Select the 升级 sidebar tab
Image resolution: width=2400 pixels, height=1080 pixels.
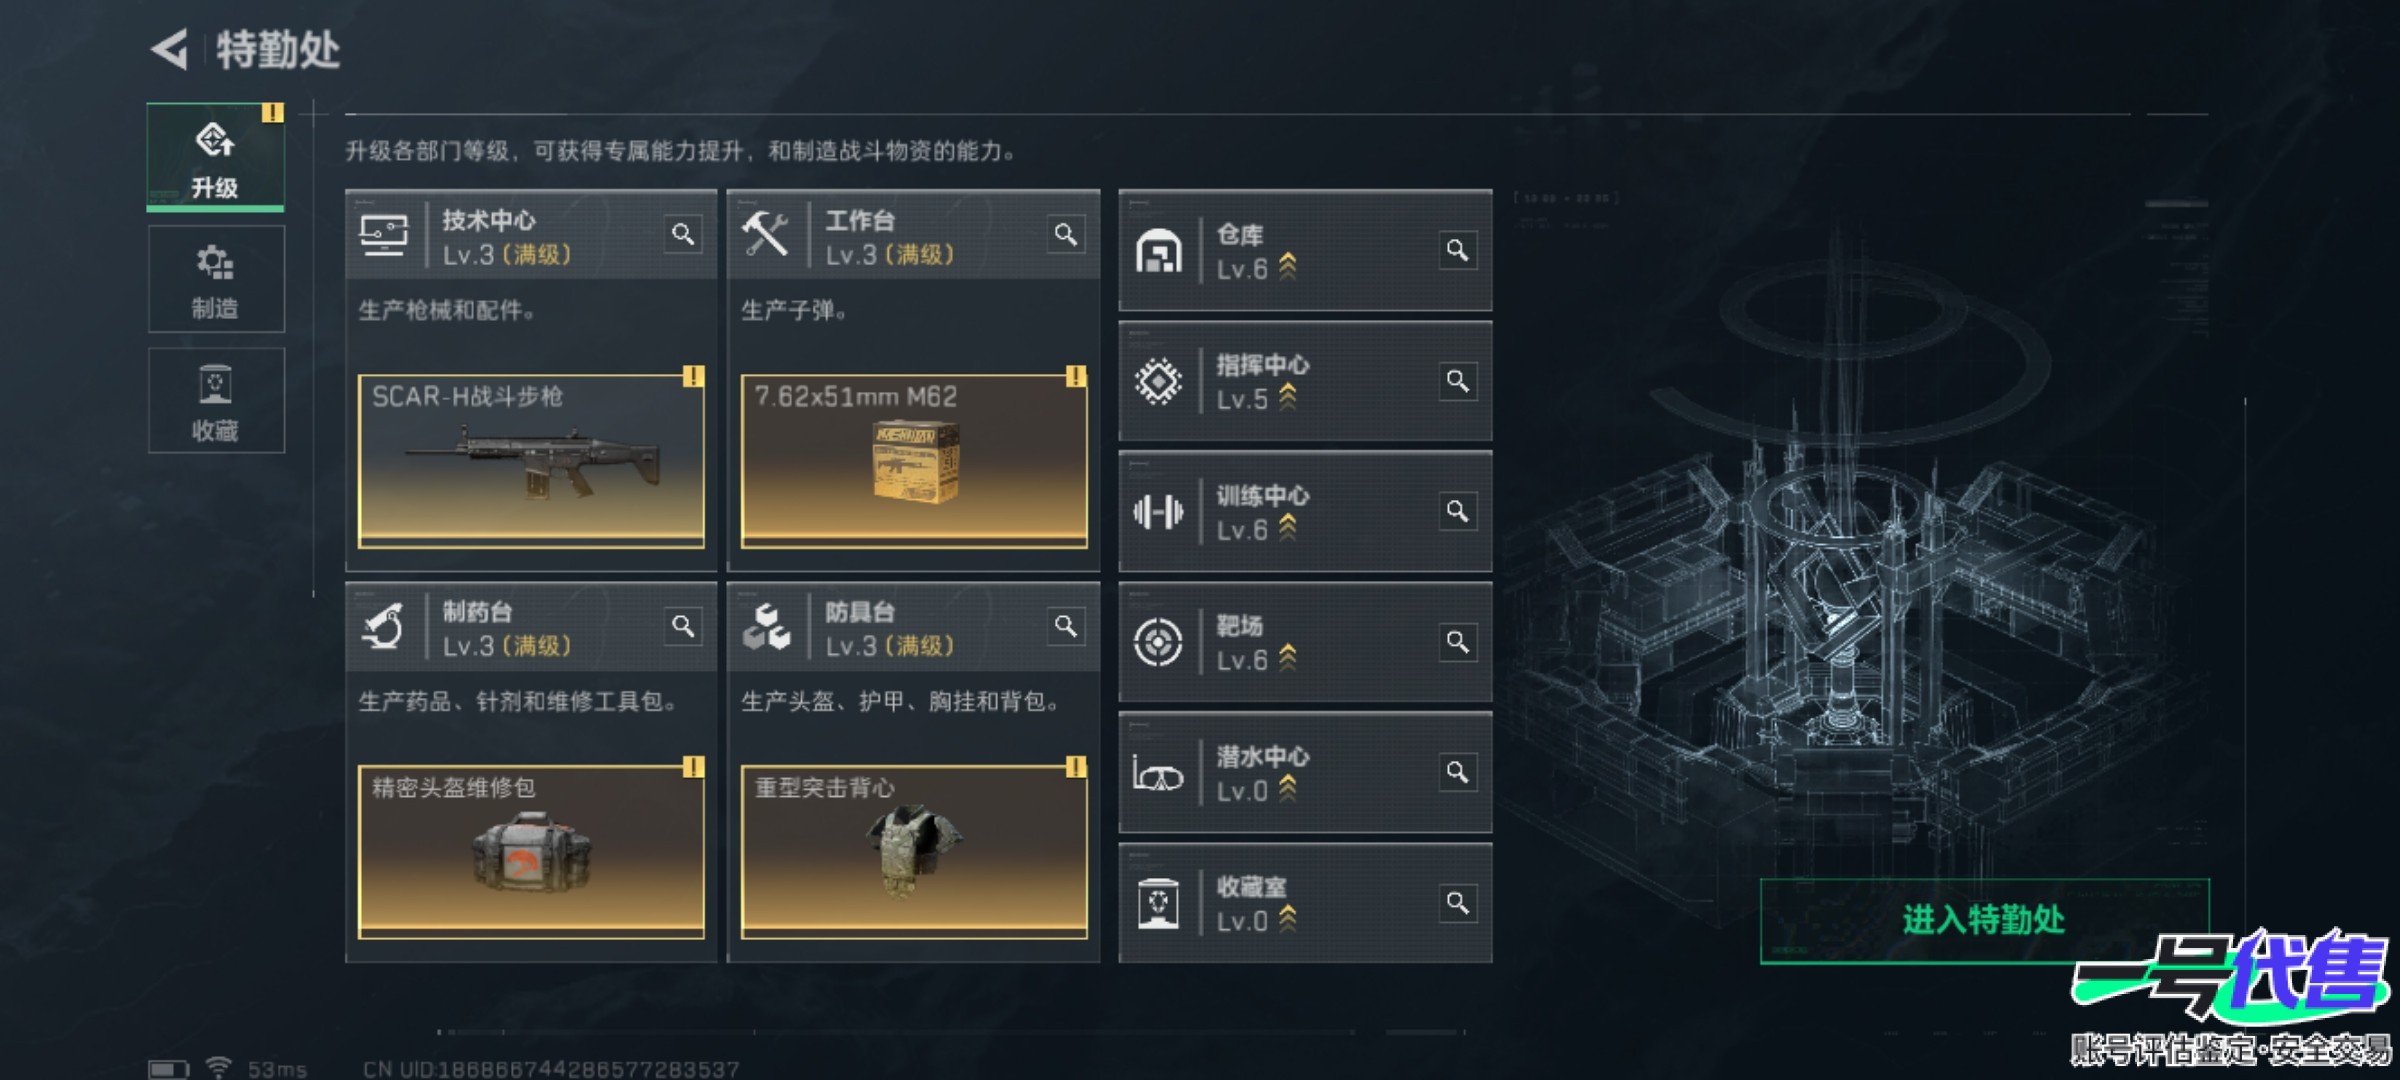215,157
